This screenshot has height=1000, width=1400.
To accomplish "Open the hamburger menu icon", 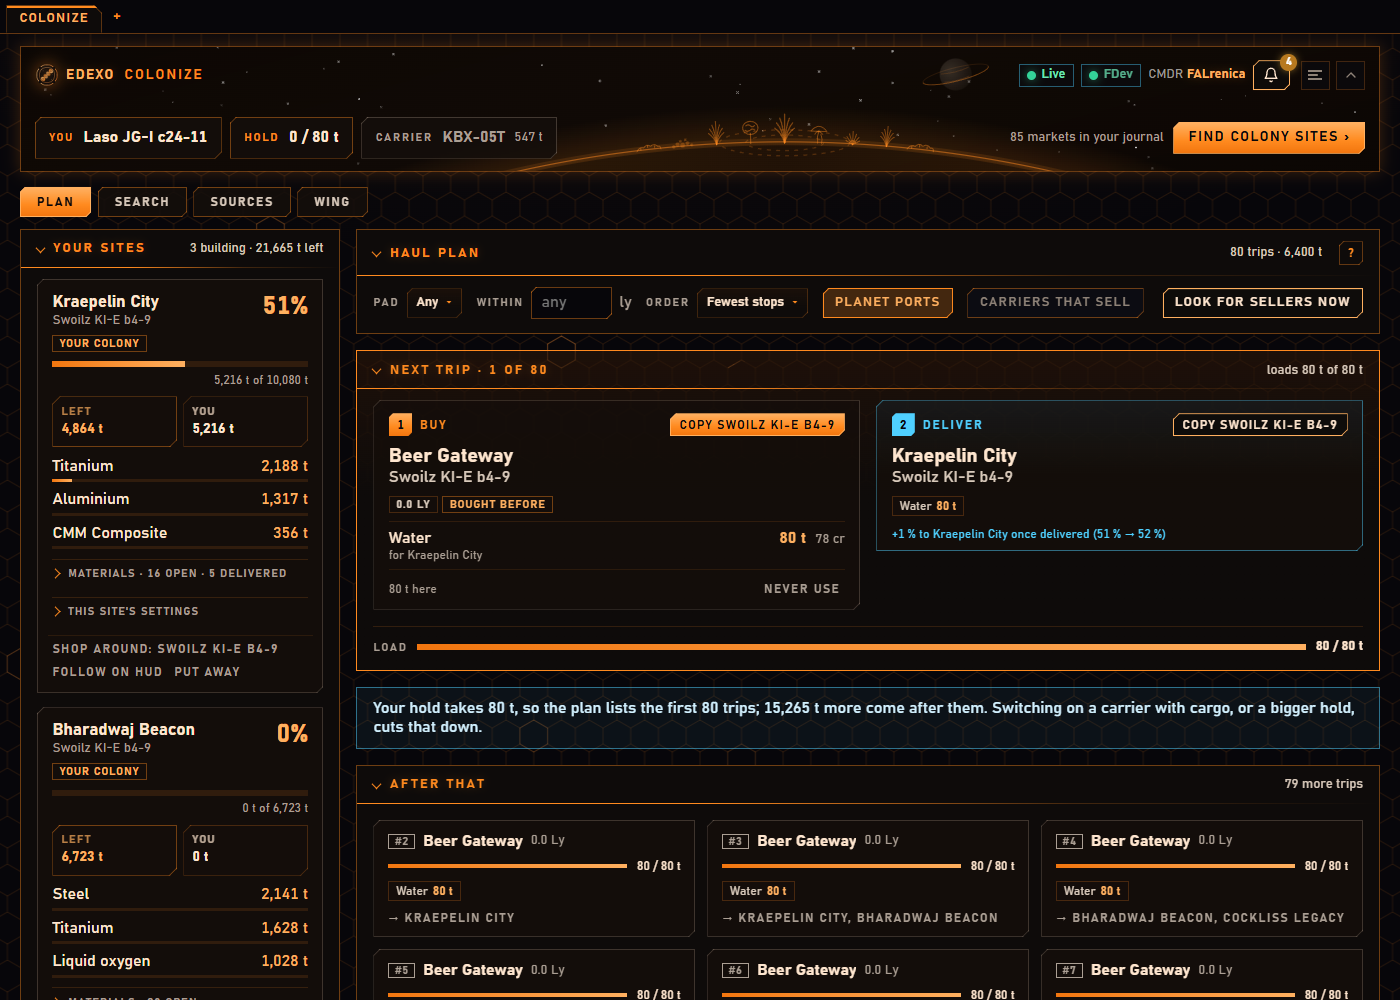I will pos(1315,75).
